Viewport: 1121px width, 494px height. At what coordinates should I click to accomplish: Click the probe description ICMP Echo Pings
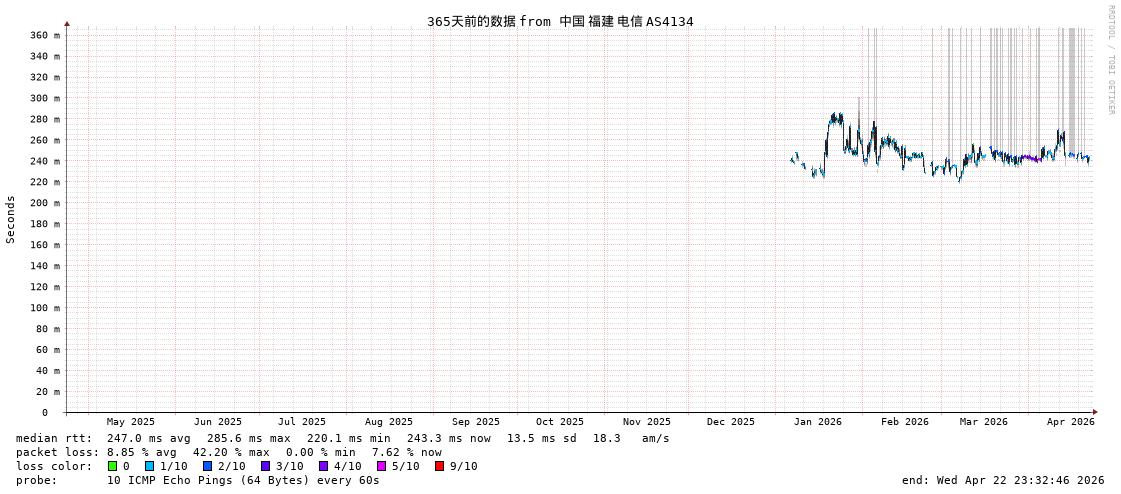click(x=243, y=480)
